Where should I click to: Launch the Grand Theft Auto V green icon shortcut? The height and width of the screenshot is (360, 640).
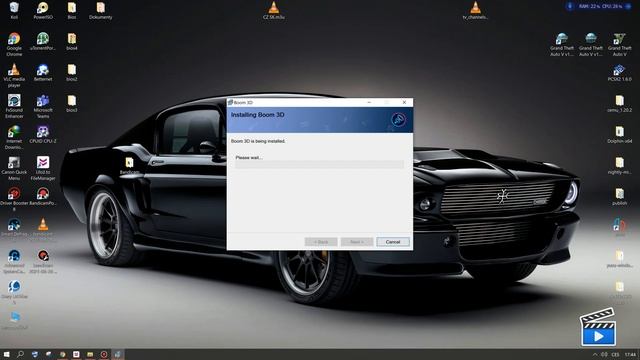pos(620,44)
